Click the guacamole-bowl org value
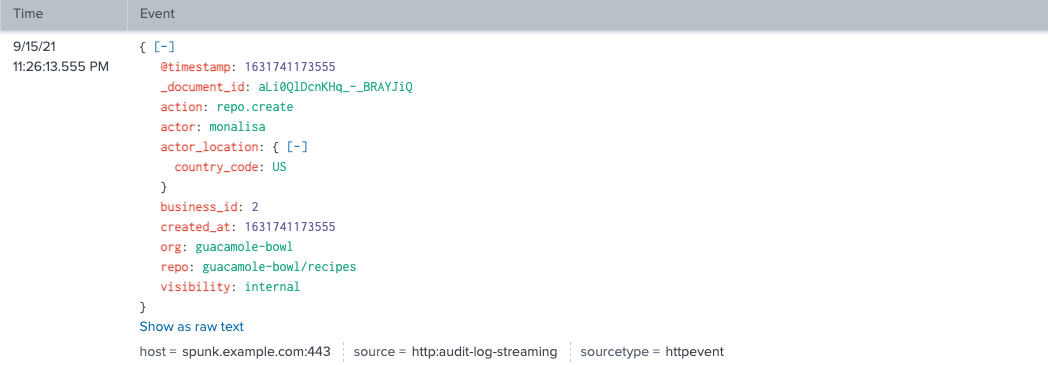1048x365 pixels. 244,247
